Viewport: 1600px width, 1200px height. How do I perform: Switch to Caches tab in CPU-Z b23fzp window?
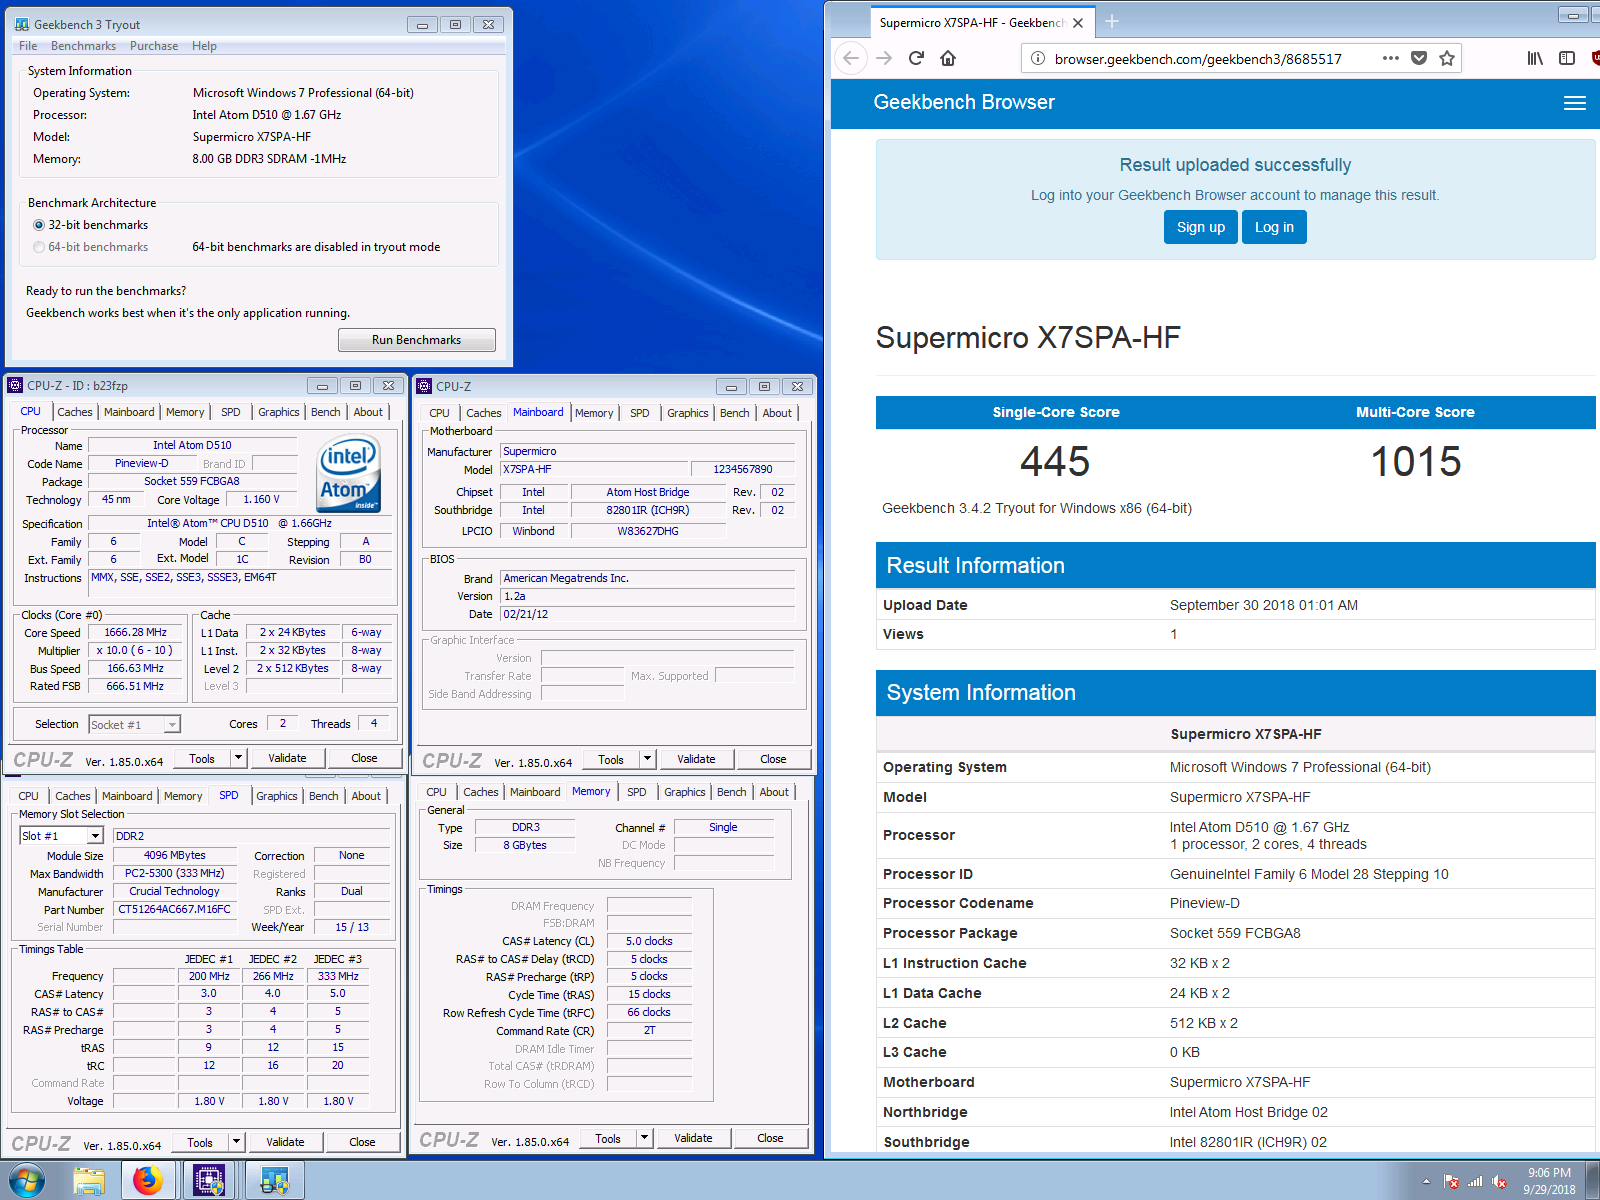pos(75,412)
